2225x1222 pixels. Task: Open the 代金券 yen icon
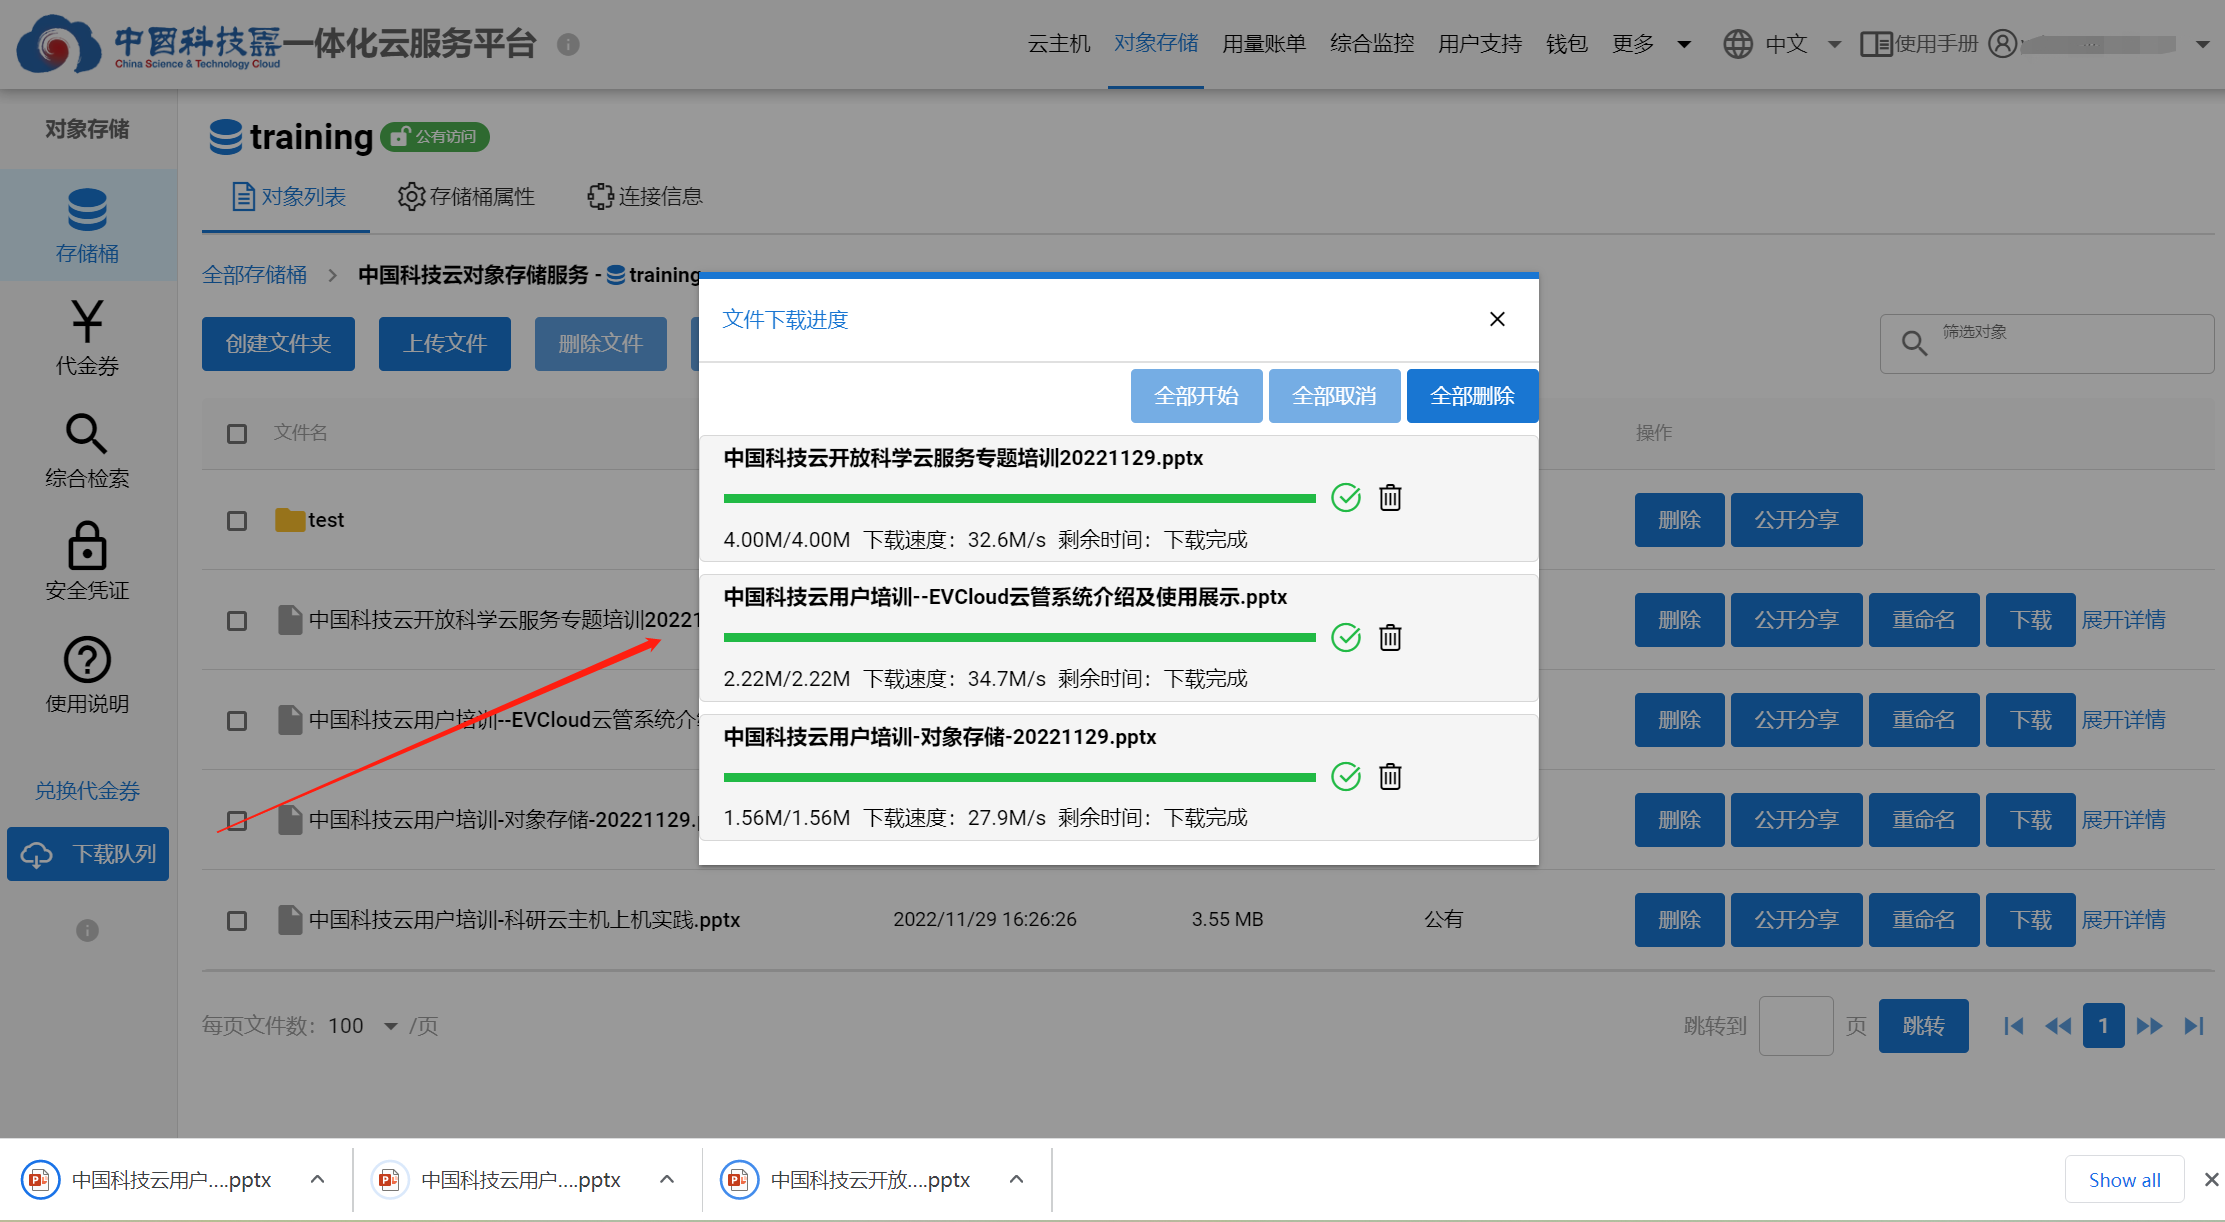87,322
